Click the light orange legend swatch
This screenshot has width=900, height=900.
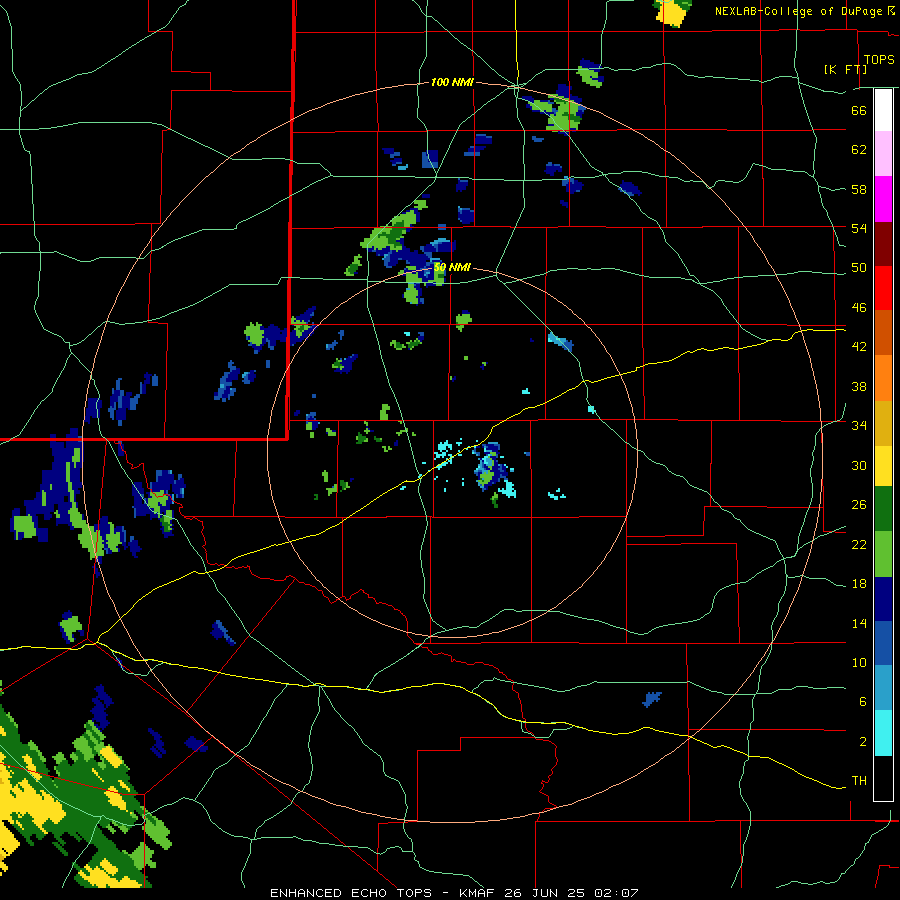[883, 378]
